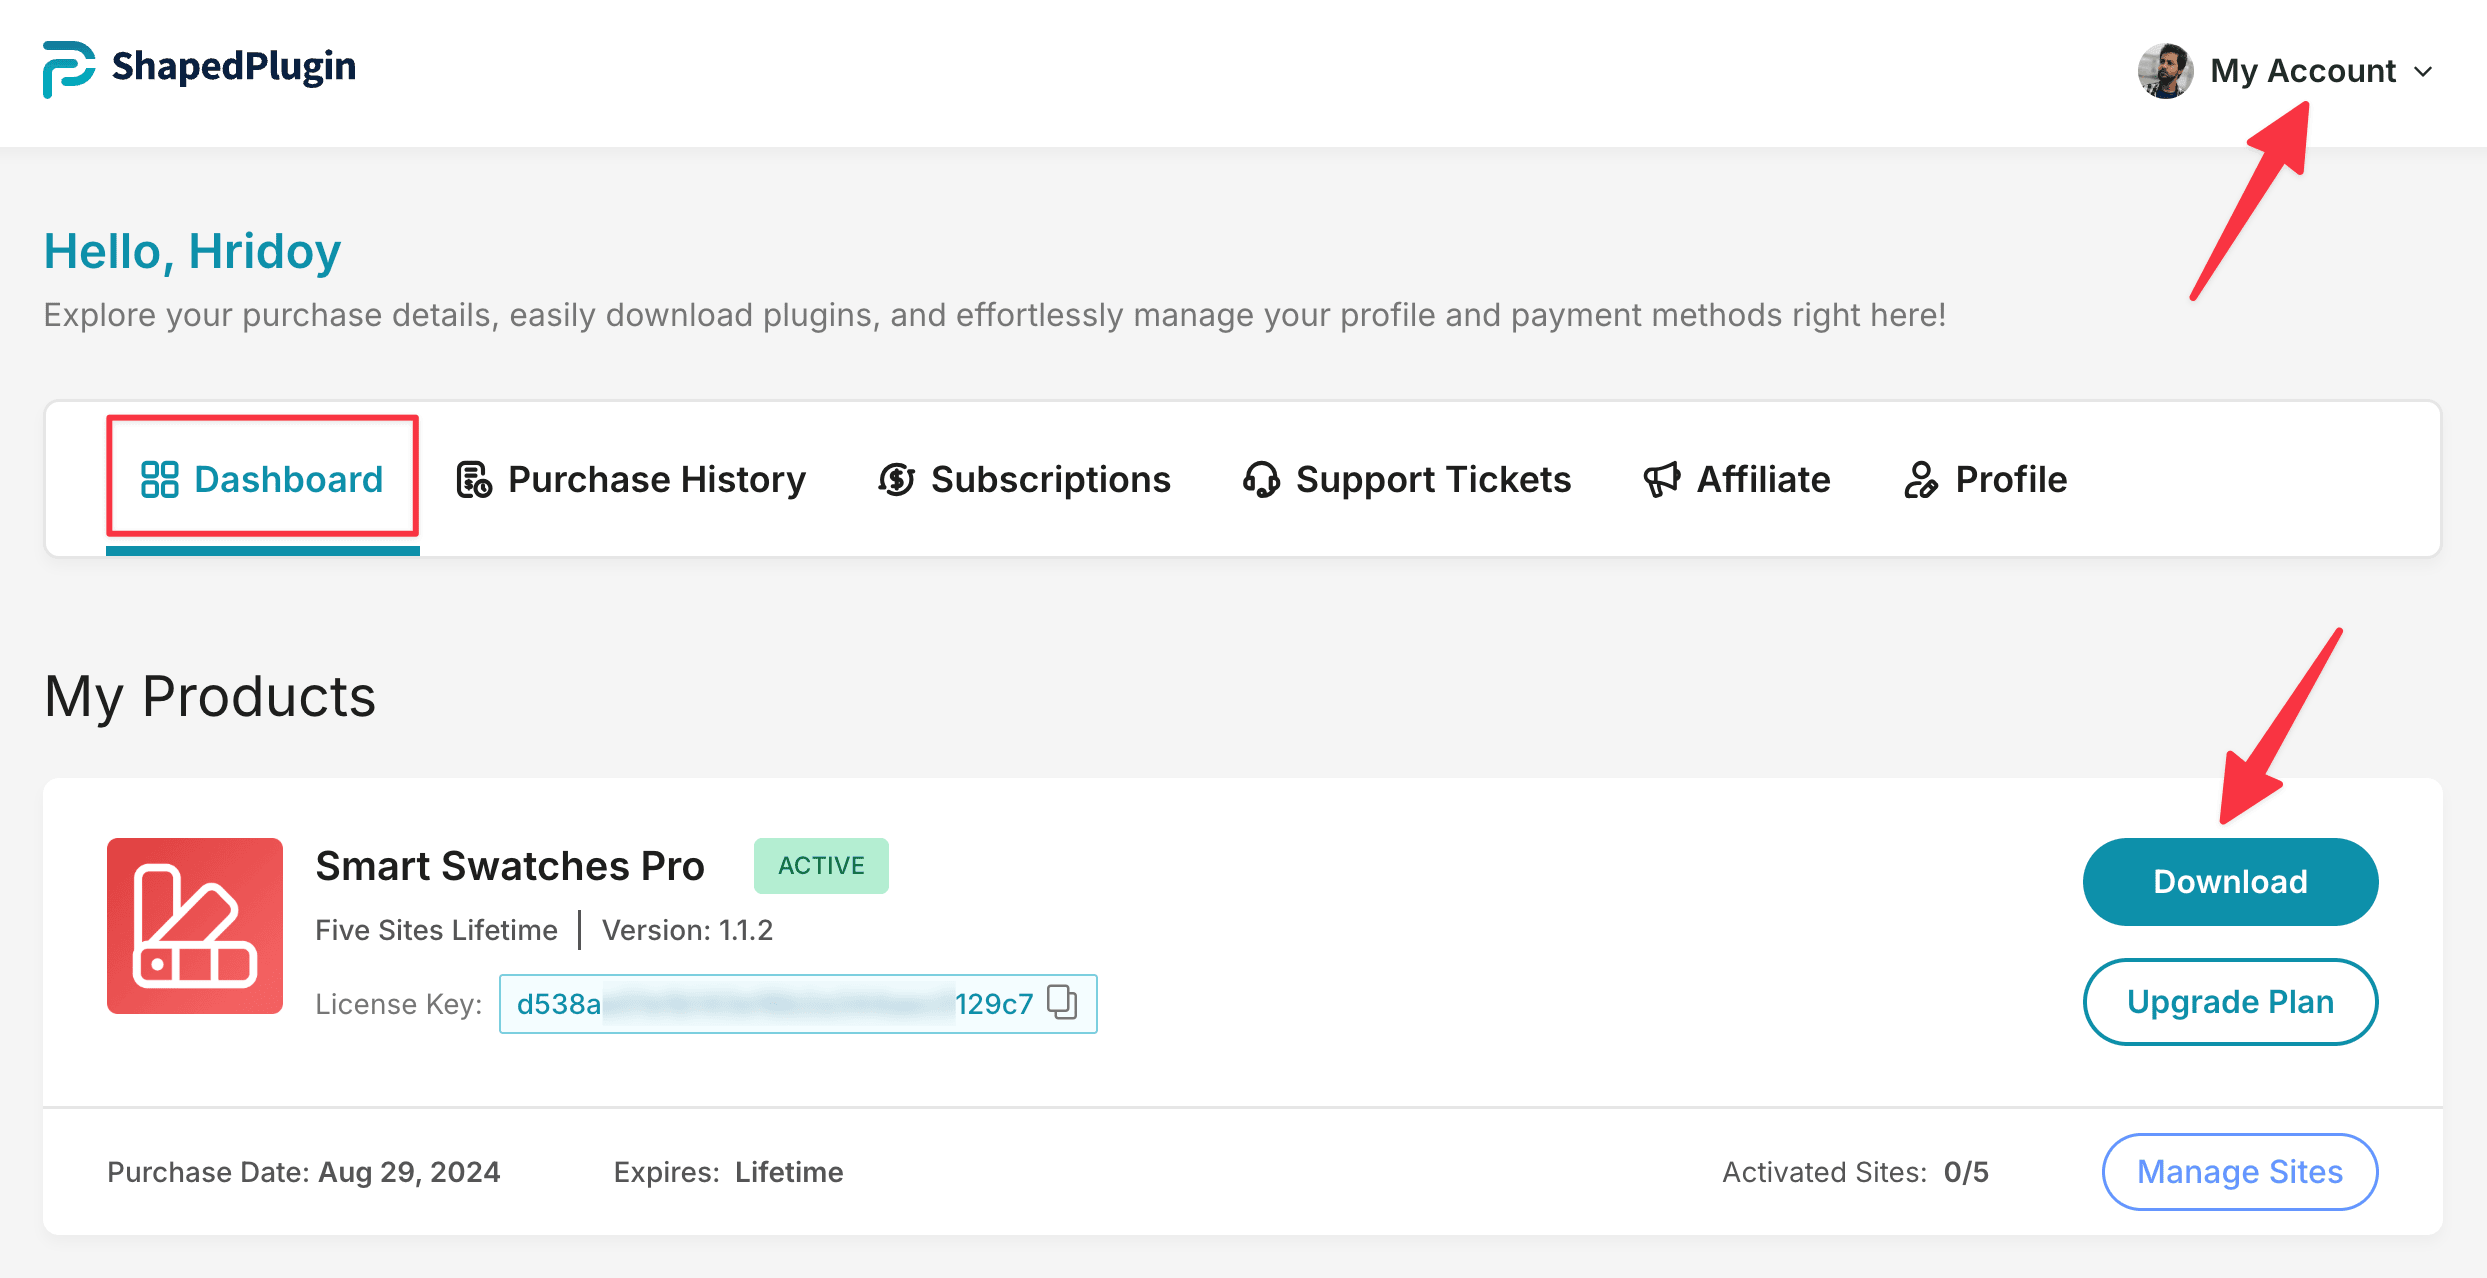Click the ShapedPlugin brand name text
This screenshot has height=1278, width=2487.
(233, 67)
